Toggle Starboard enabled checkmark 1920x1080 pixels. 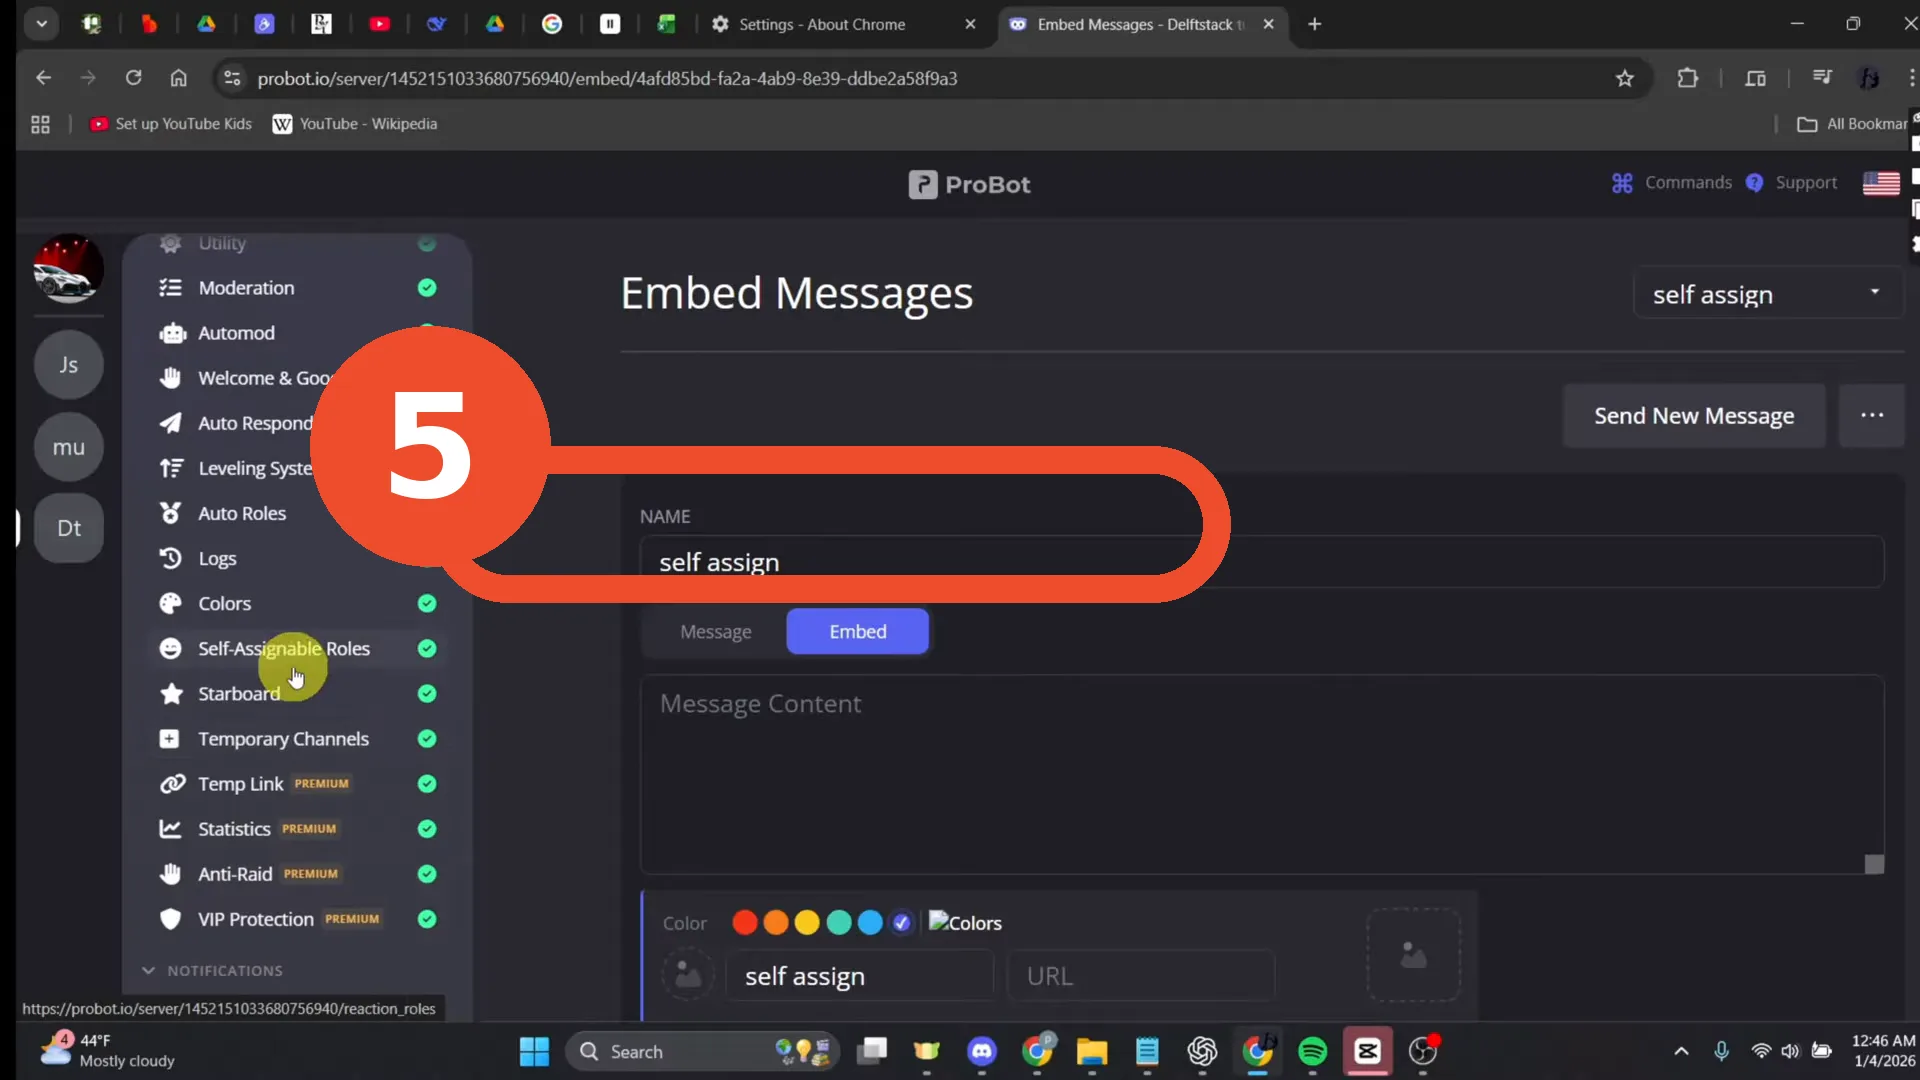coord(427,693)
